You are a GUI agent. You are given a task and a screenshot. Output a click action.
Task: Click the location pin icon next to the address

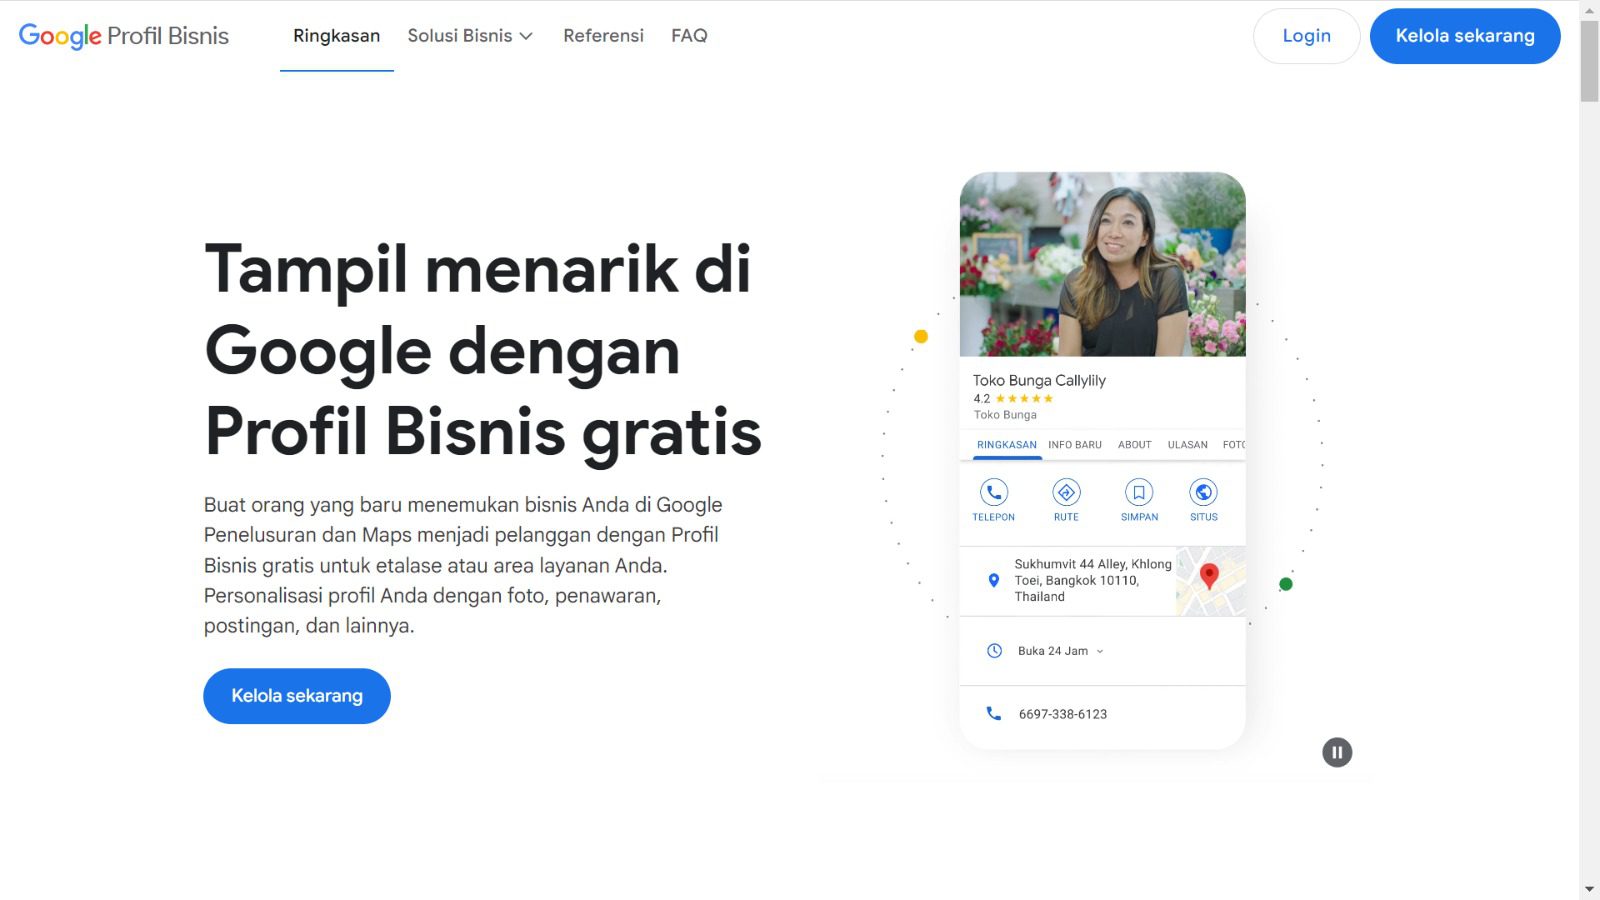(993, 579)
